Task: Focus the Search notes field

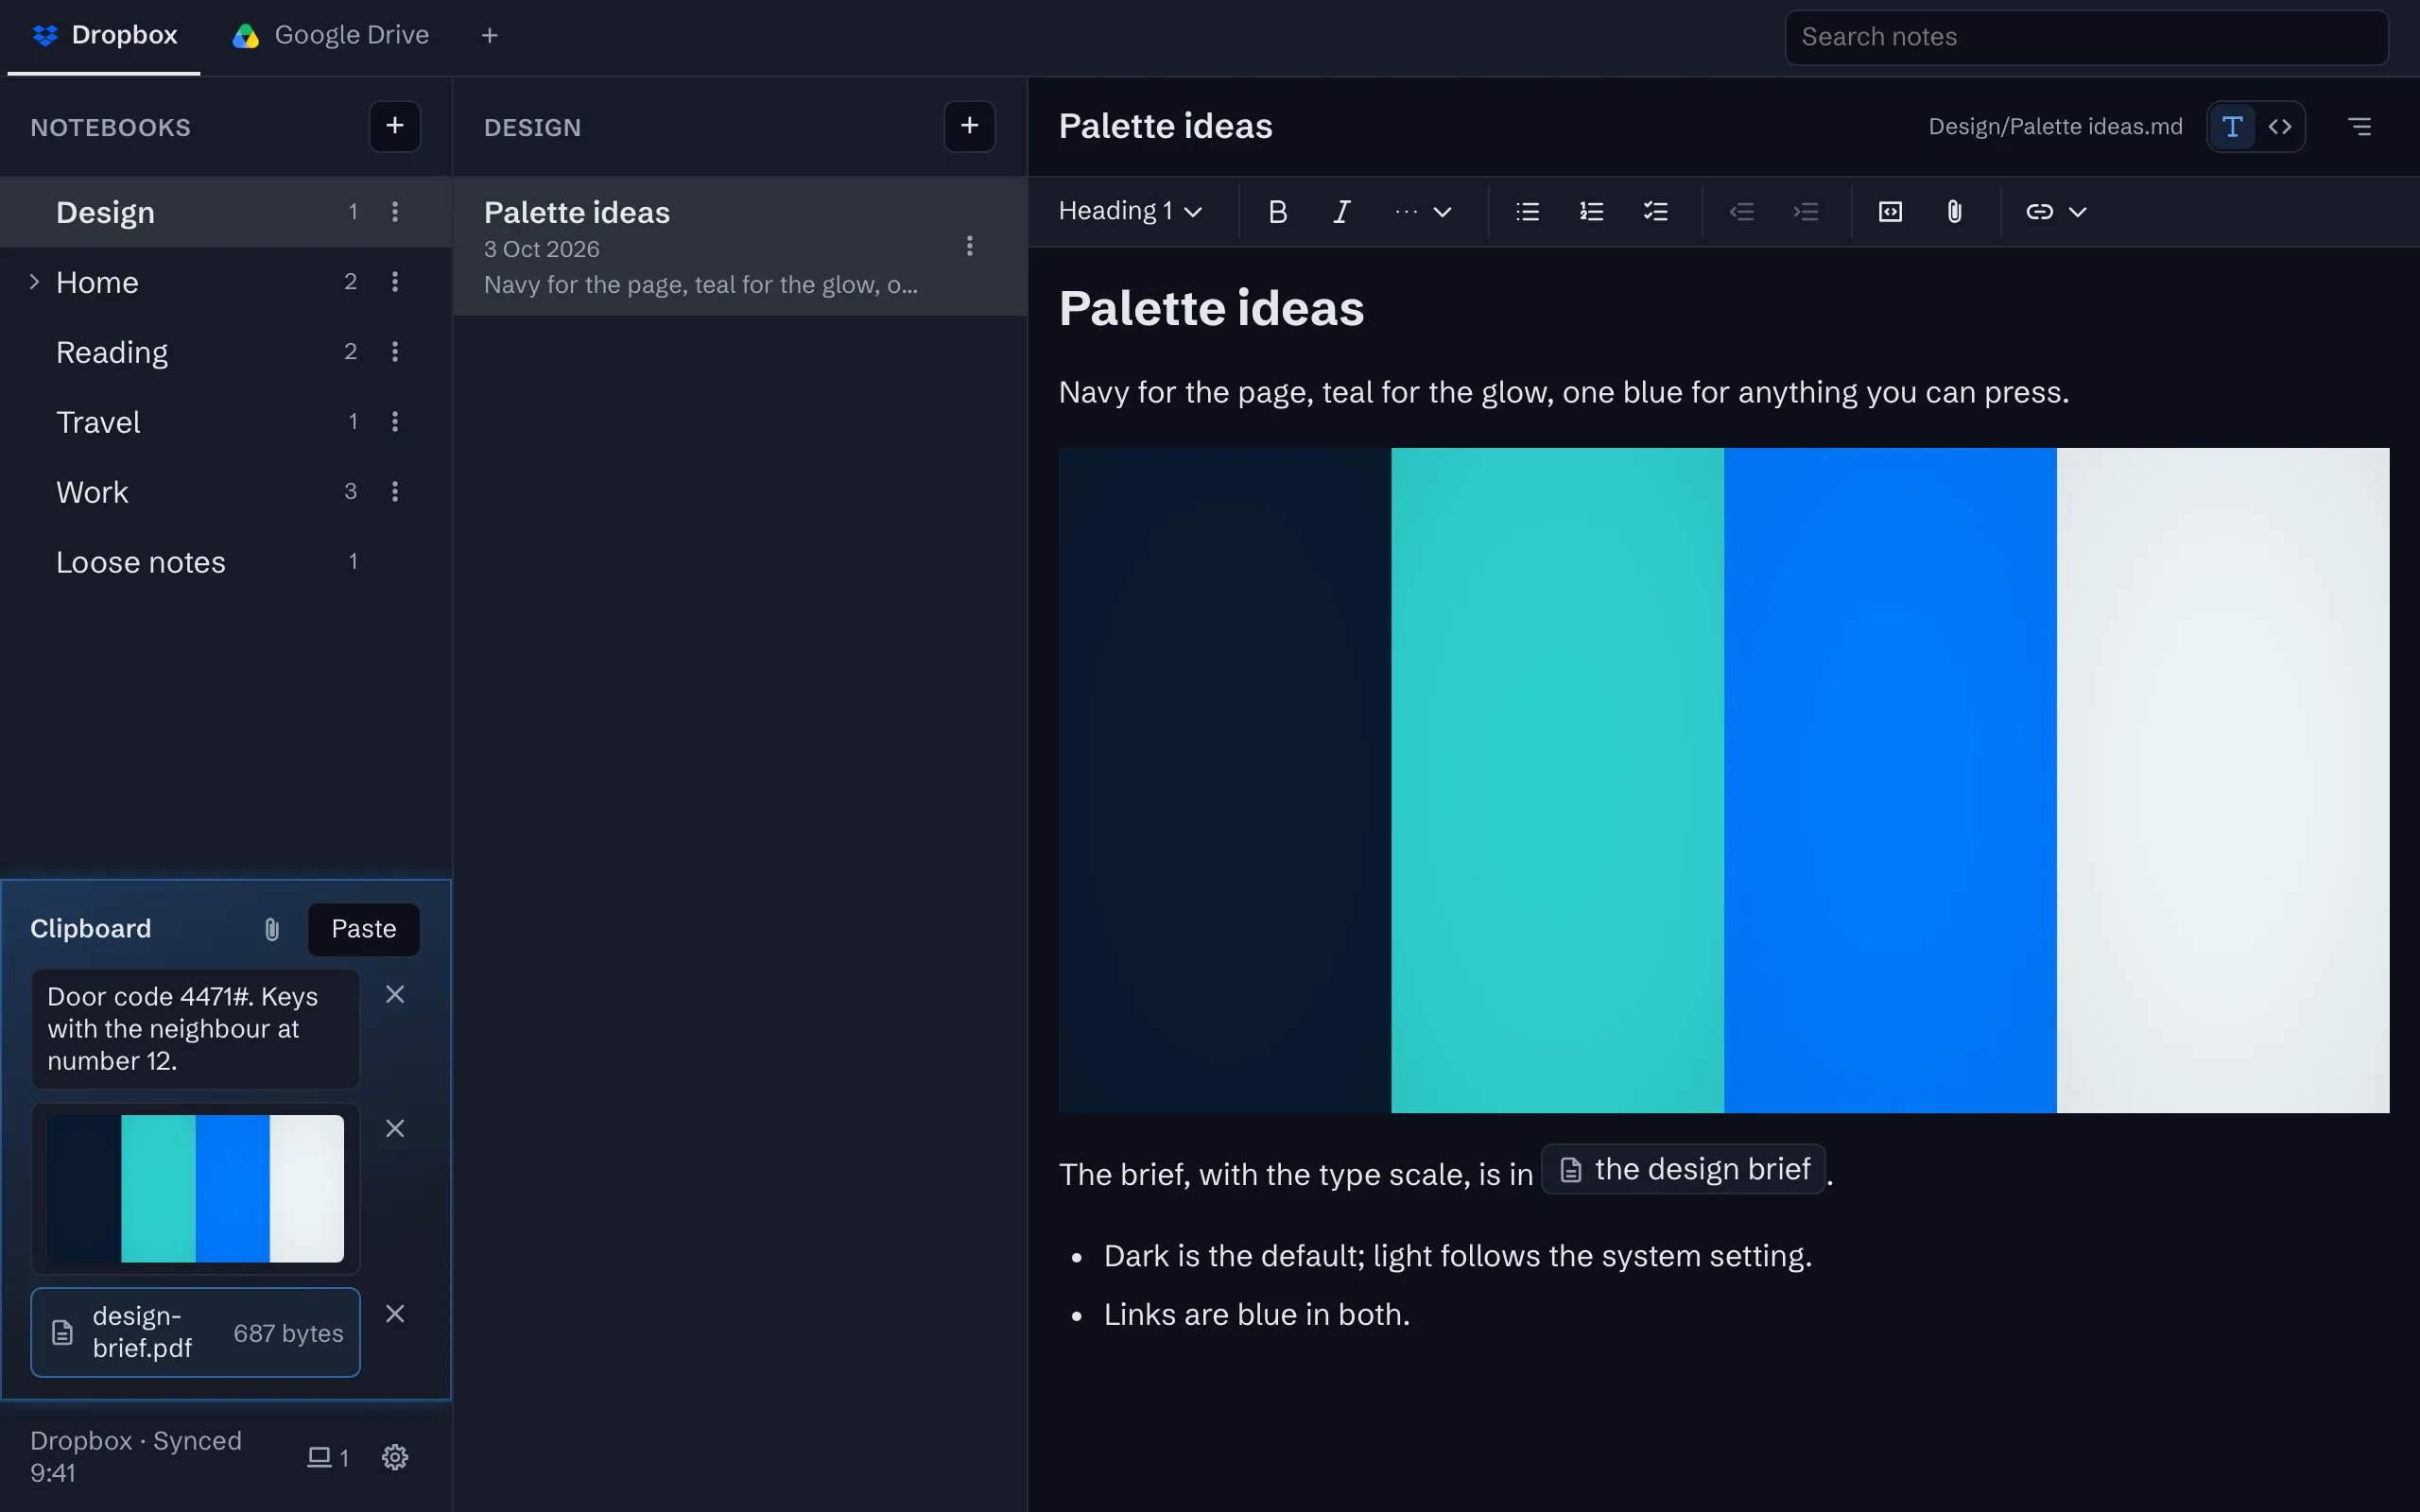Action: click(2087, 37)
